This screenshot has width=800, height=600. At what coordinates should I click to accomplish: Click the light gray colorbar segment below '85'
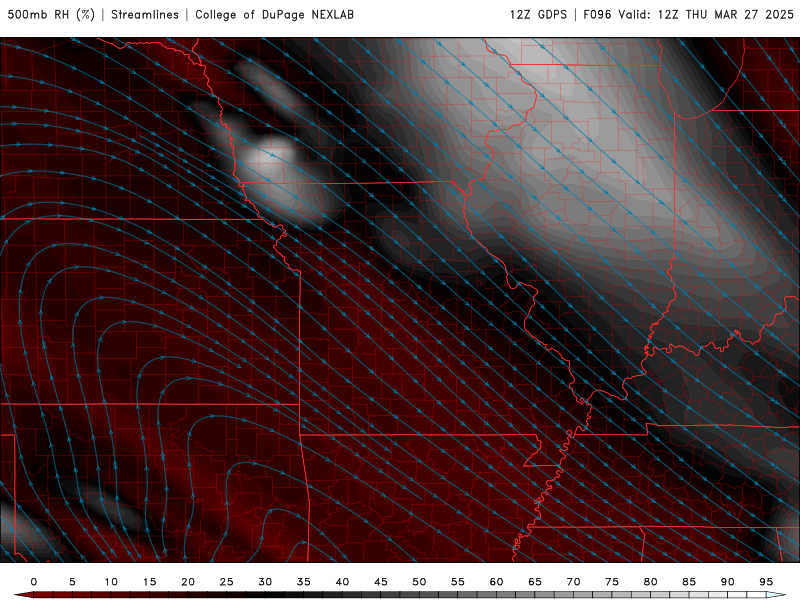[x=689, y=595]
